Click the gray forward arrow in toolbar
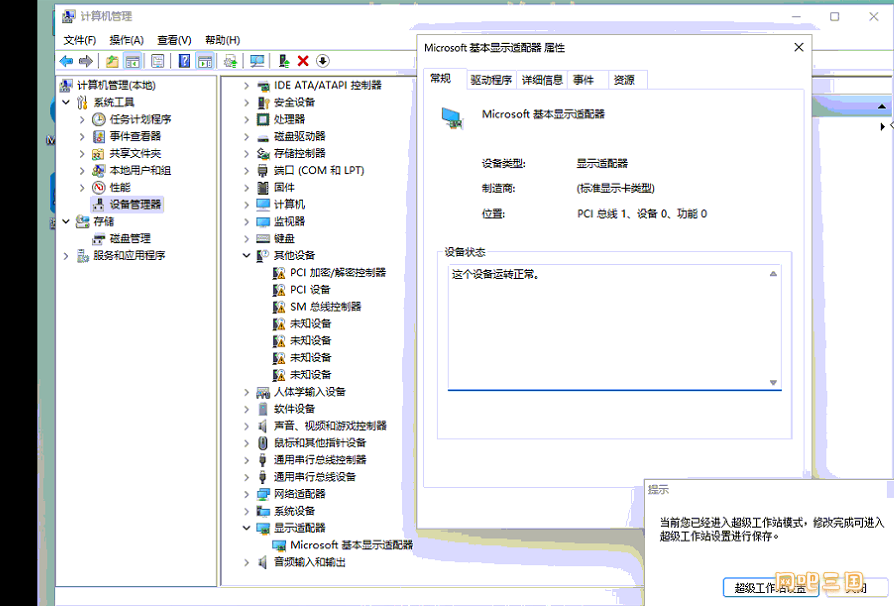Viewport: 894px width, 606px height. coord(86,61)
